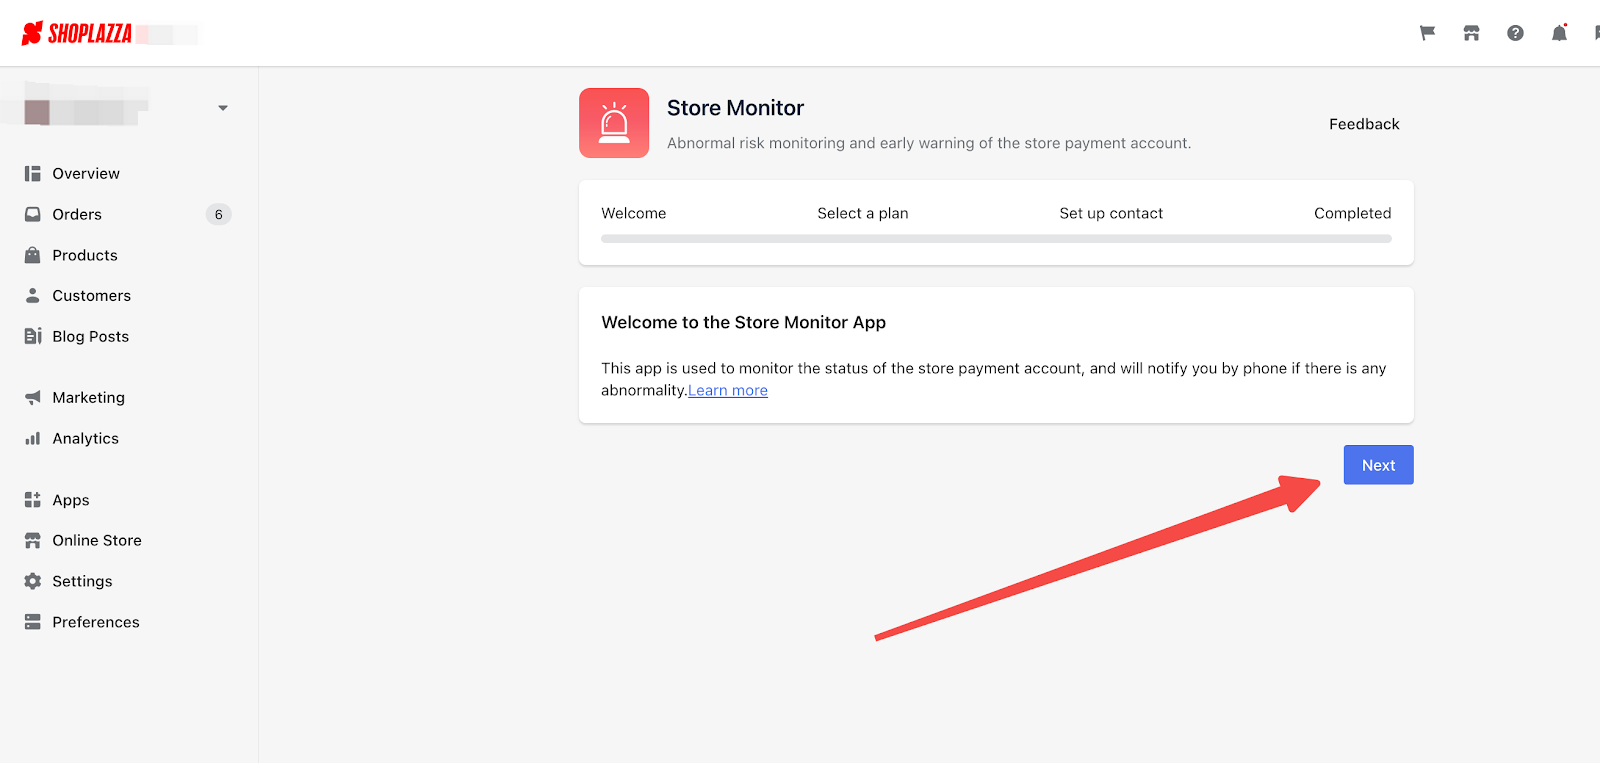Expand the store selector dropdown arrow
This screenshot has height=763, width=1600.
click(223, 108)
